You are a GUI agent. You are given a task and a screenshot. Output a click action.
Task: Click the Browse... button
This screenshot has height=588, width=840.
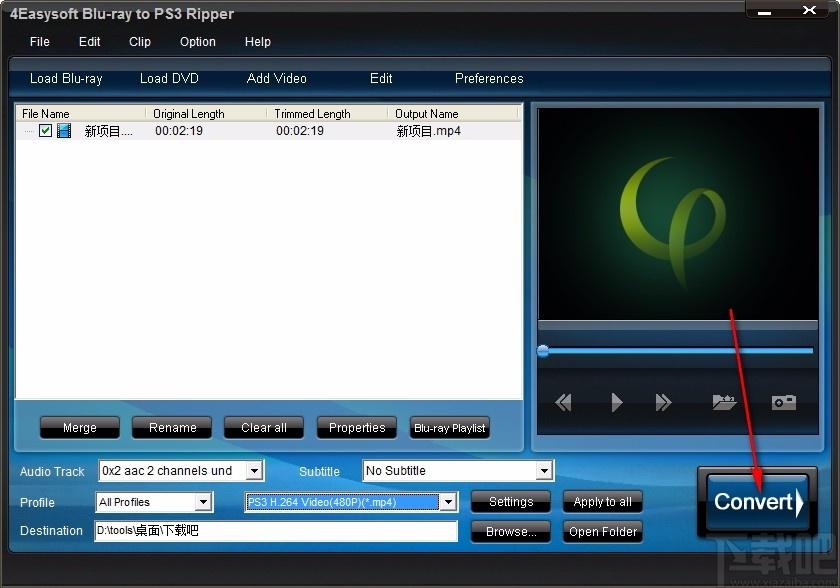[x=511, y=532]
